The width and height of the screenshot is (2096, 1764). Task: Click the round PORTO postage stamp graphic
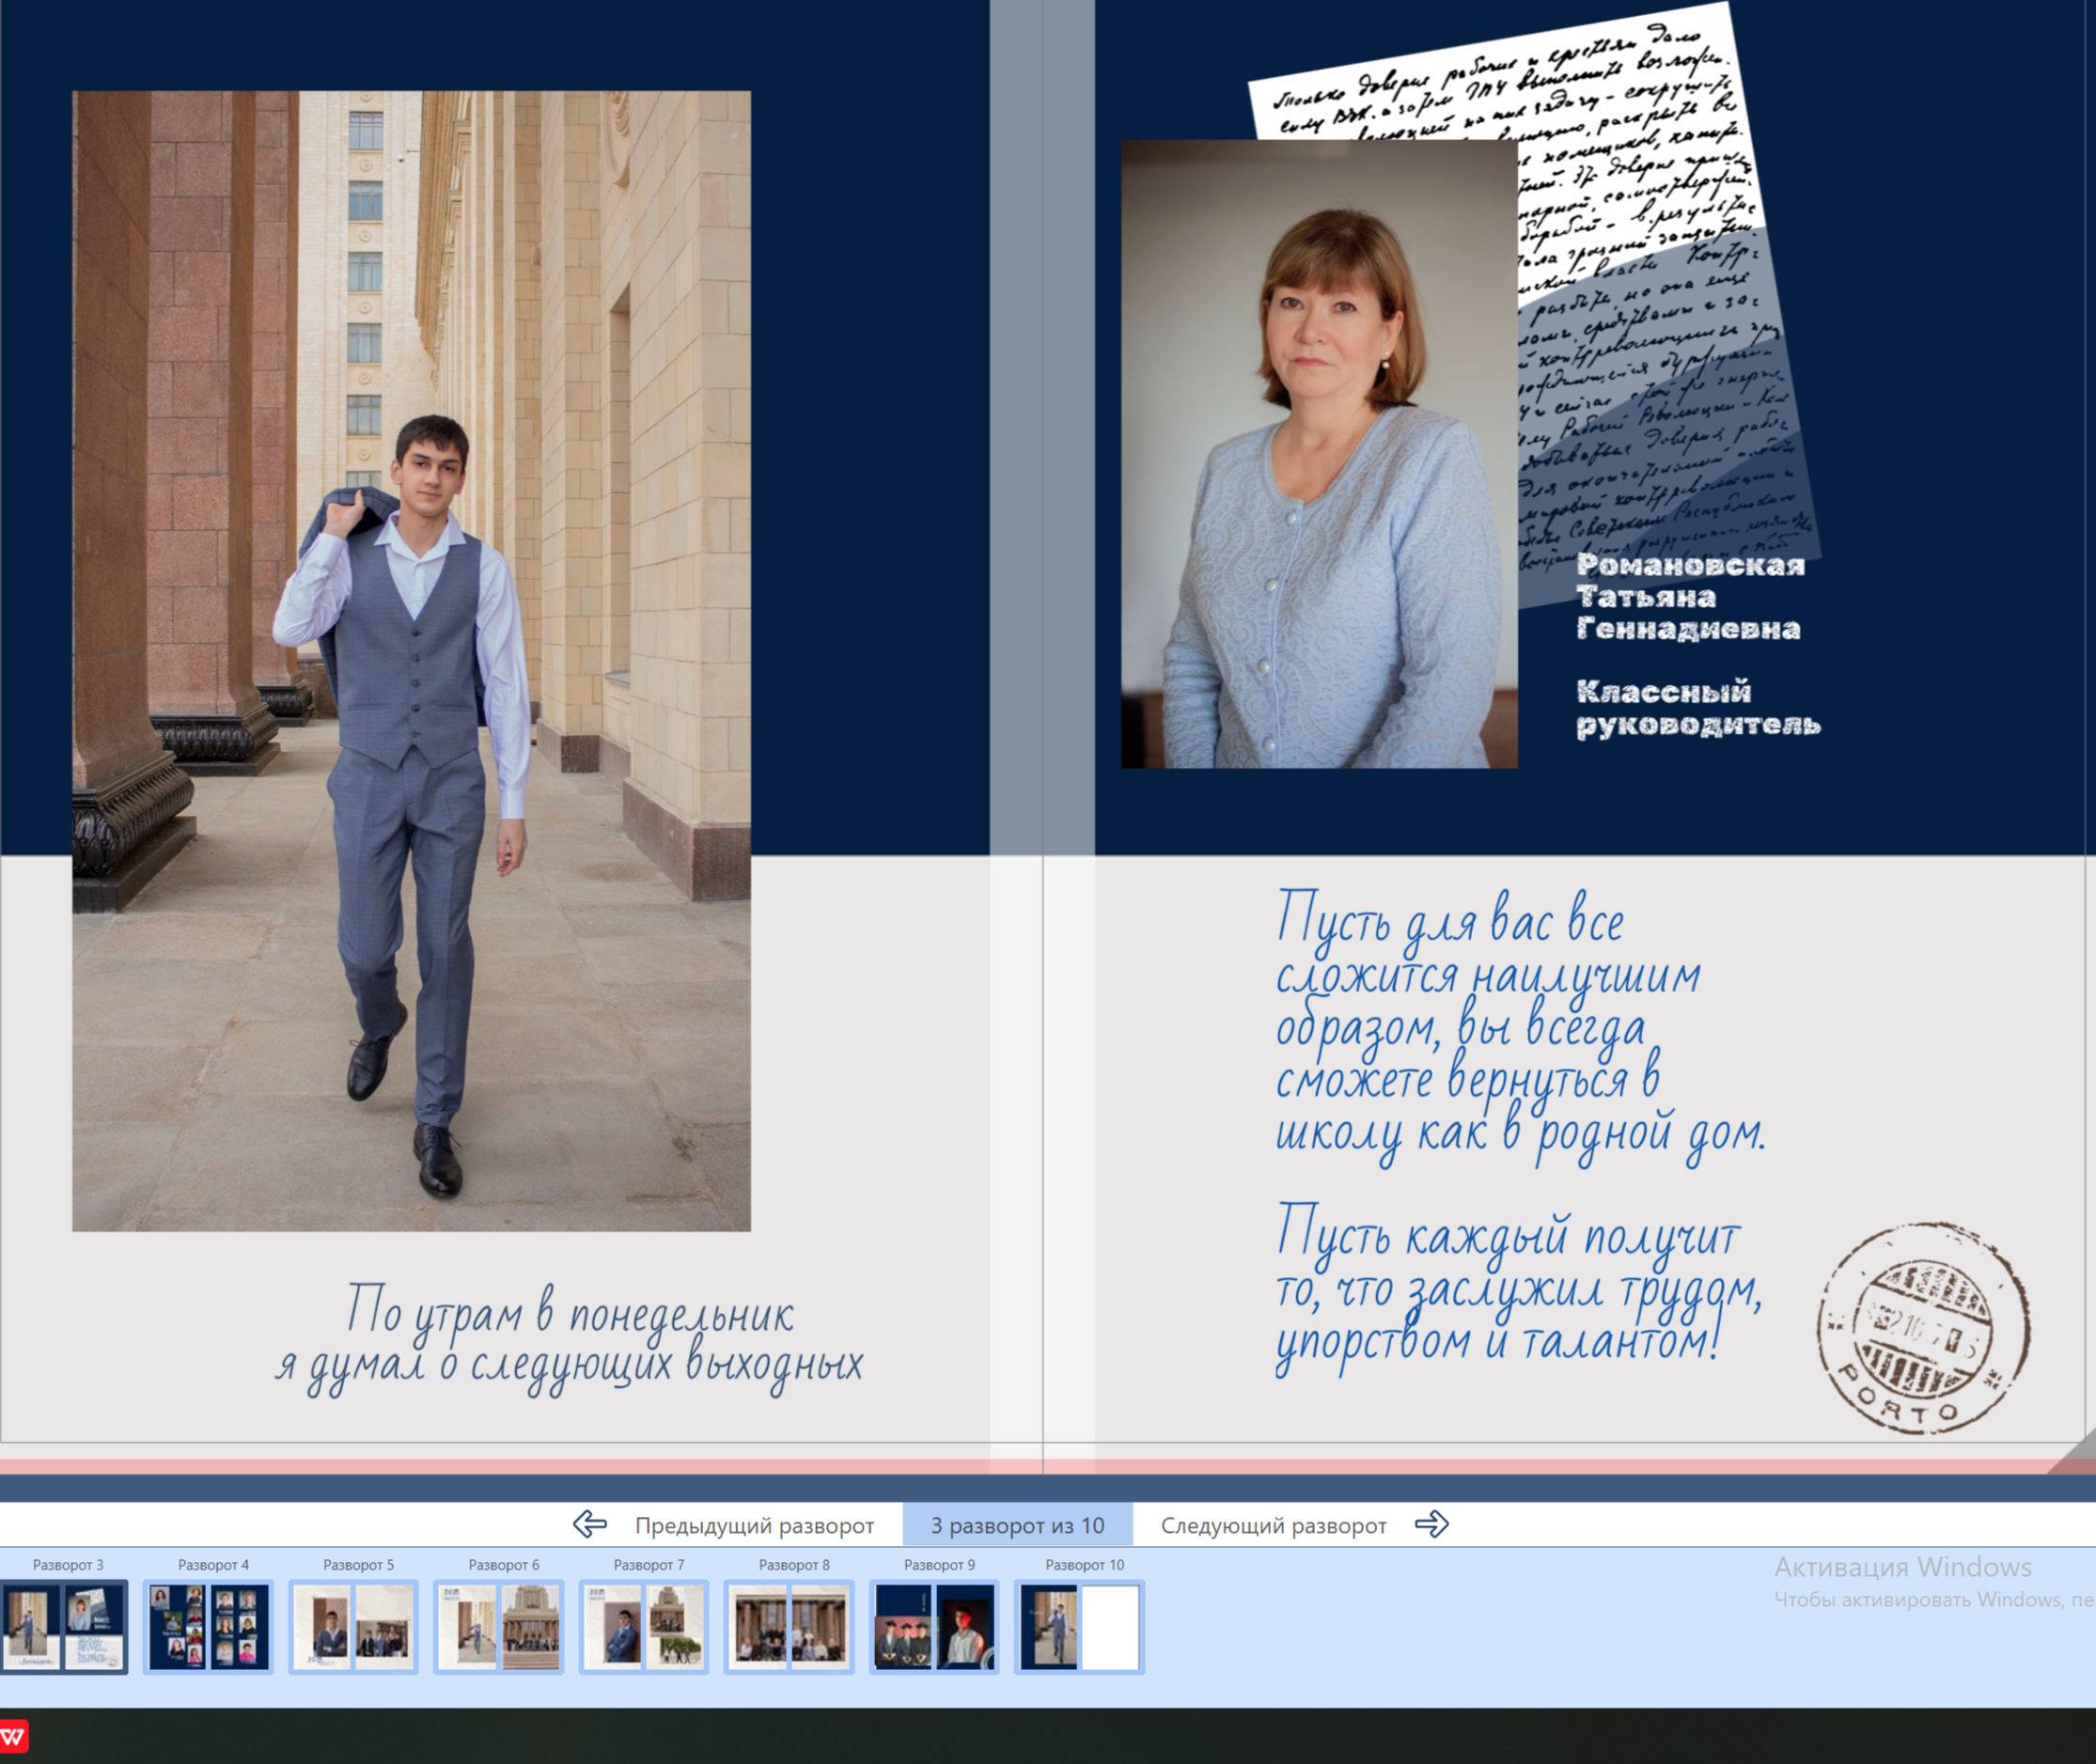tap(1922, 1329)
